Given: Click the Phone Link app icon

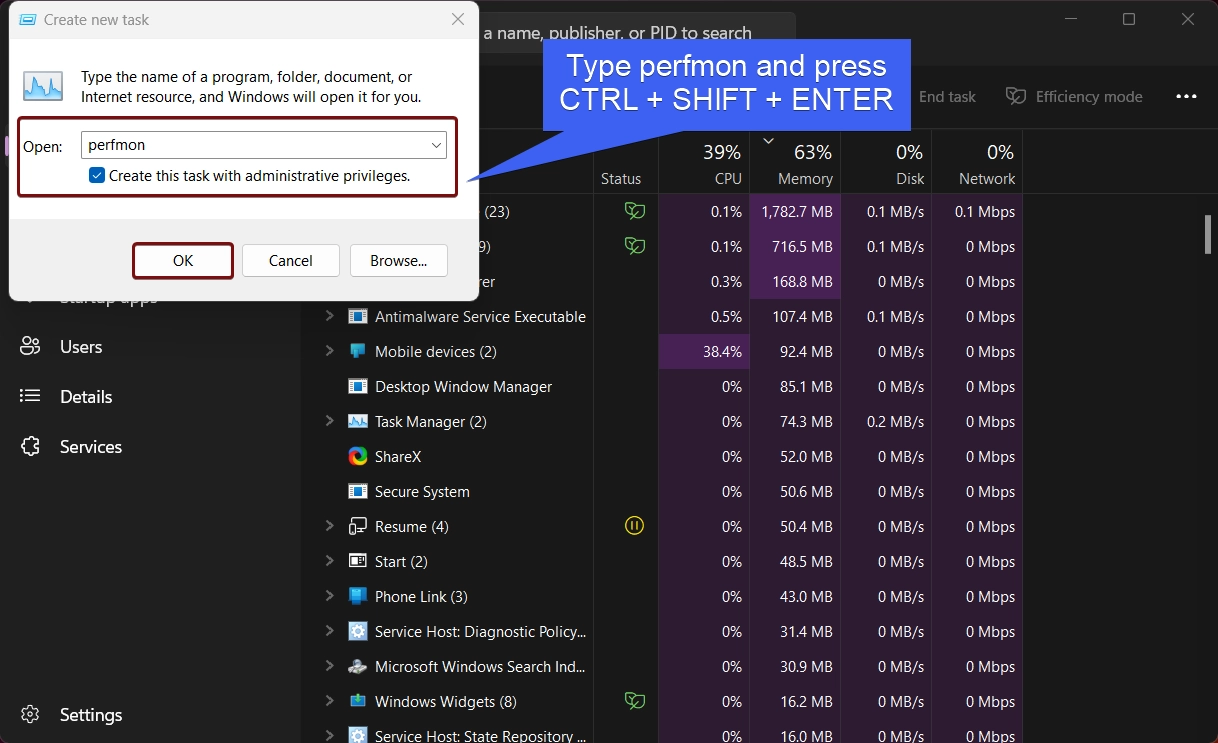Looking at the screenshot, I should (357, 596).
